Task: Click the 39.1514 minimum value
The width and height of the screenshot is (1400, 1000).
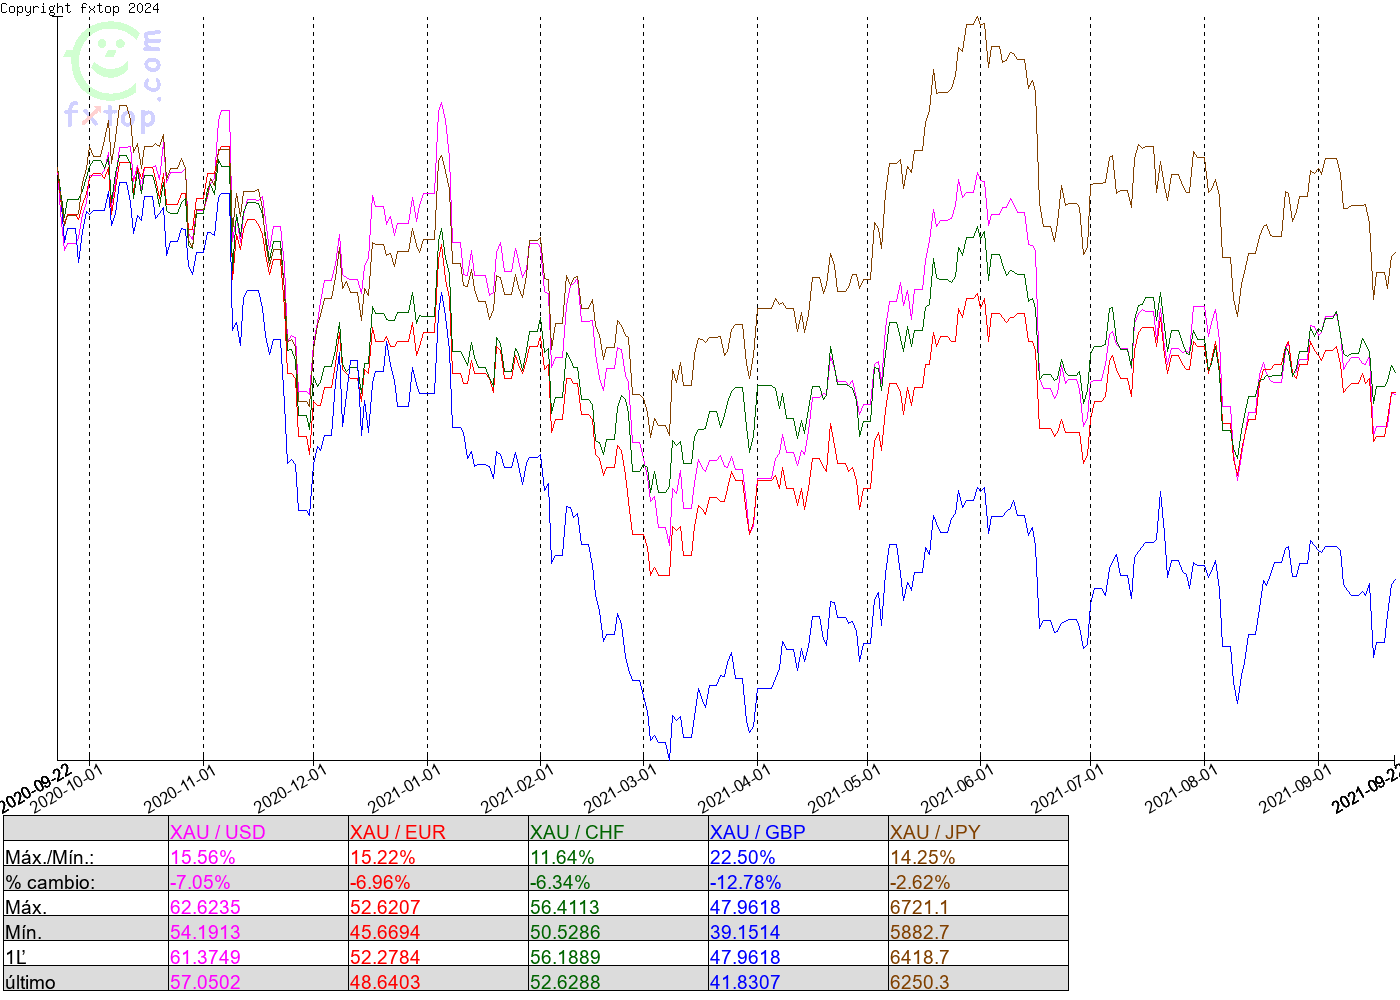Action: tap(745, 933)
